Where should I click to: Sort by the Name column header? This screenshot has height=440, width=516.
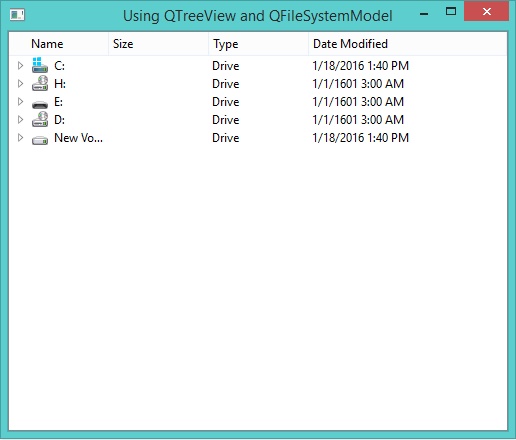pyautogui.click(x=59, y=44)
